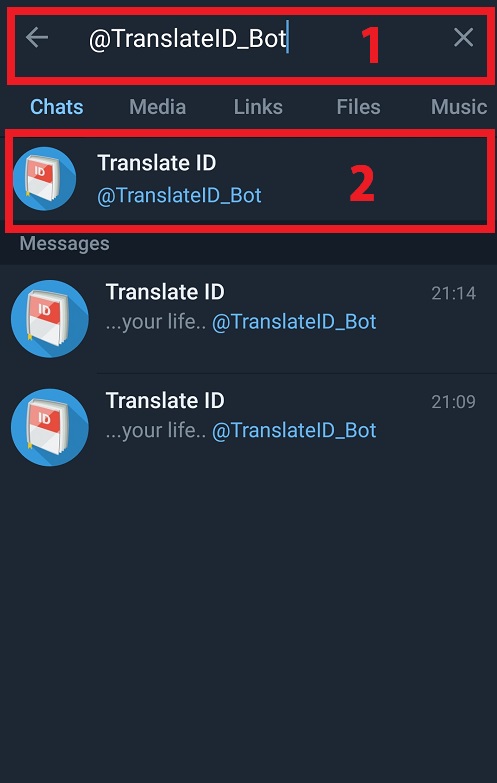Switch to the Files tab
This screenshot has height=783, width=497.
point(358,107)
